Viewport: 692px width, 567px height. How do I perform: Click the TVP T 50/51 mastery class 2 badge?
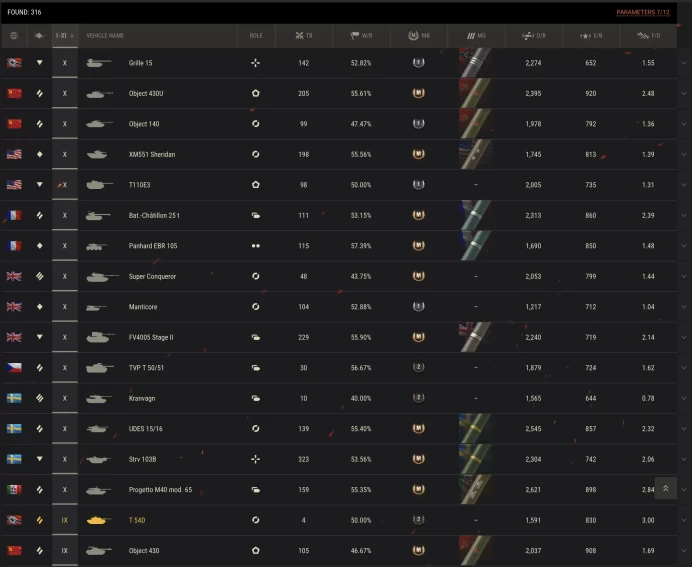click(x=418, y=367)
